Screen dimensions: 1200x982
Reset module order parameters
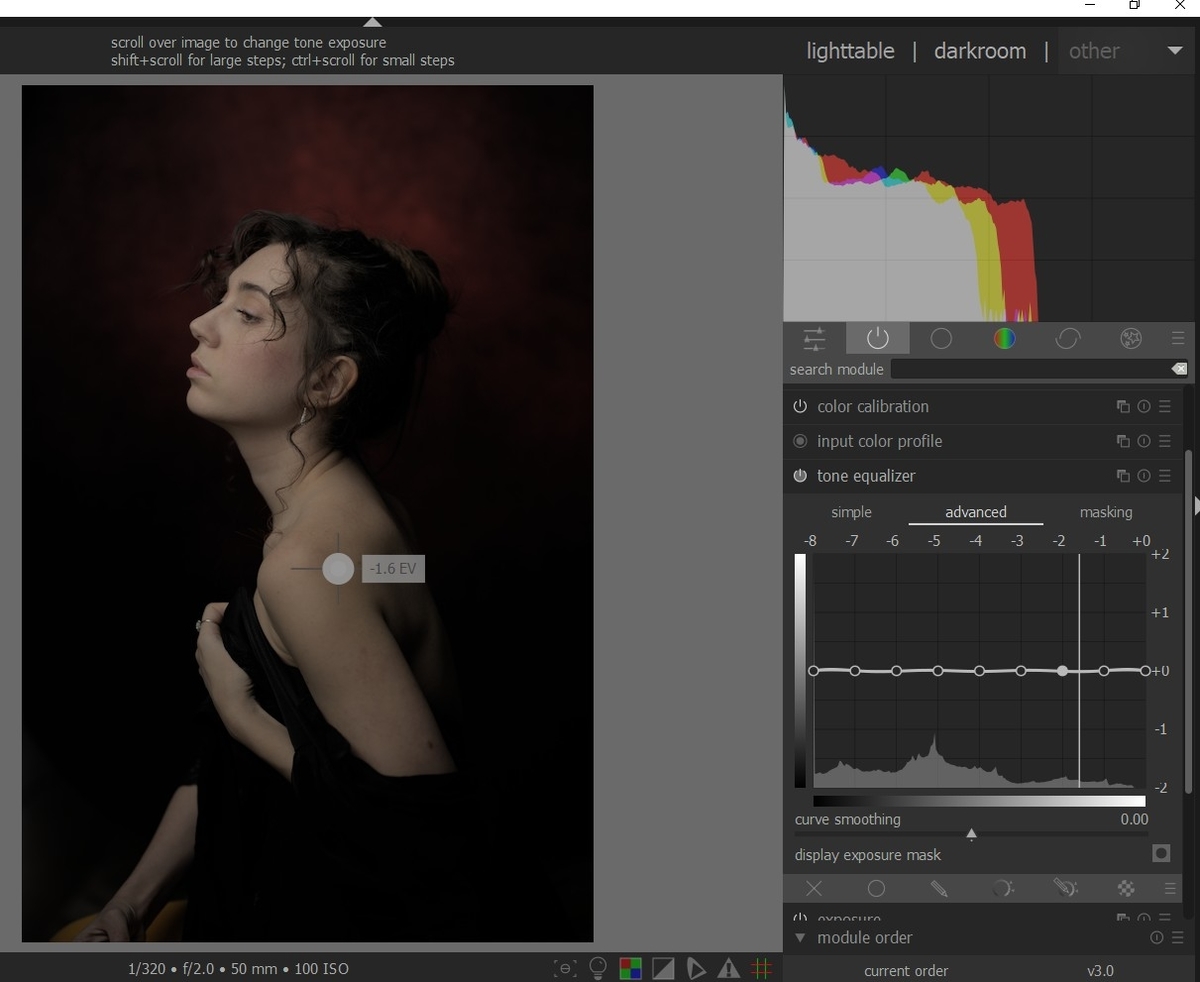pyautogui.click(x=1157, y=938)
